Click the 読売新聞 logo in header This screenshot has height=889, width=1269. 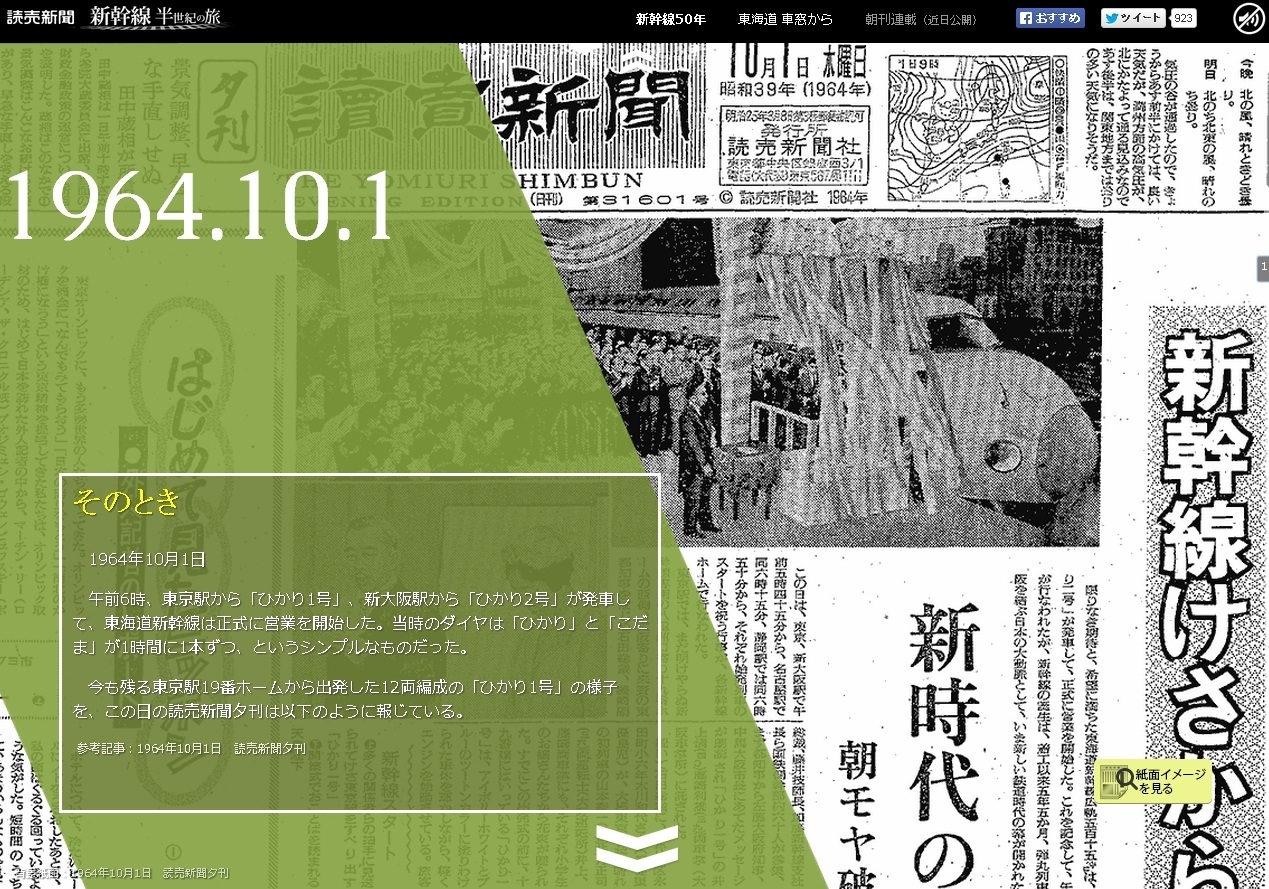[40, 17]
